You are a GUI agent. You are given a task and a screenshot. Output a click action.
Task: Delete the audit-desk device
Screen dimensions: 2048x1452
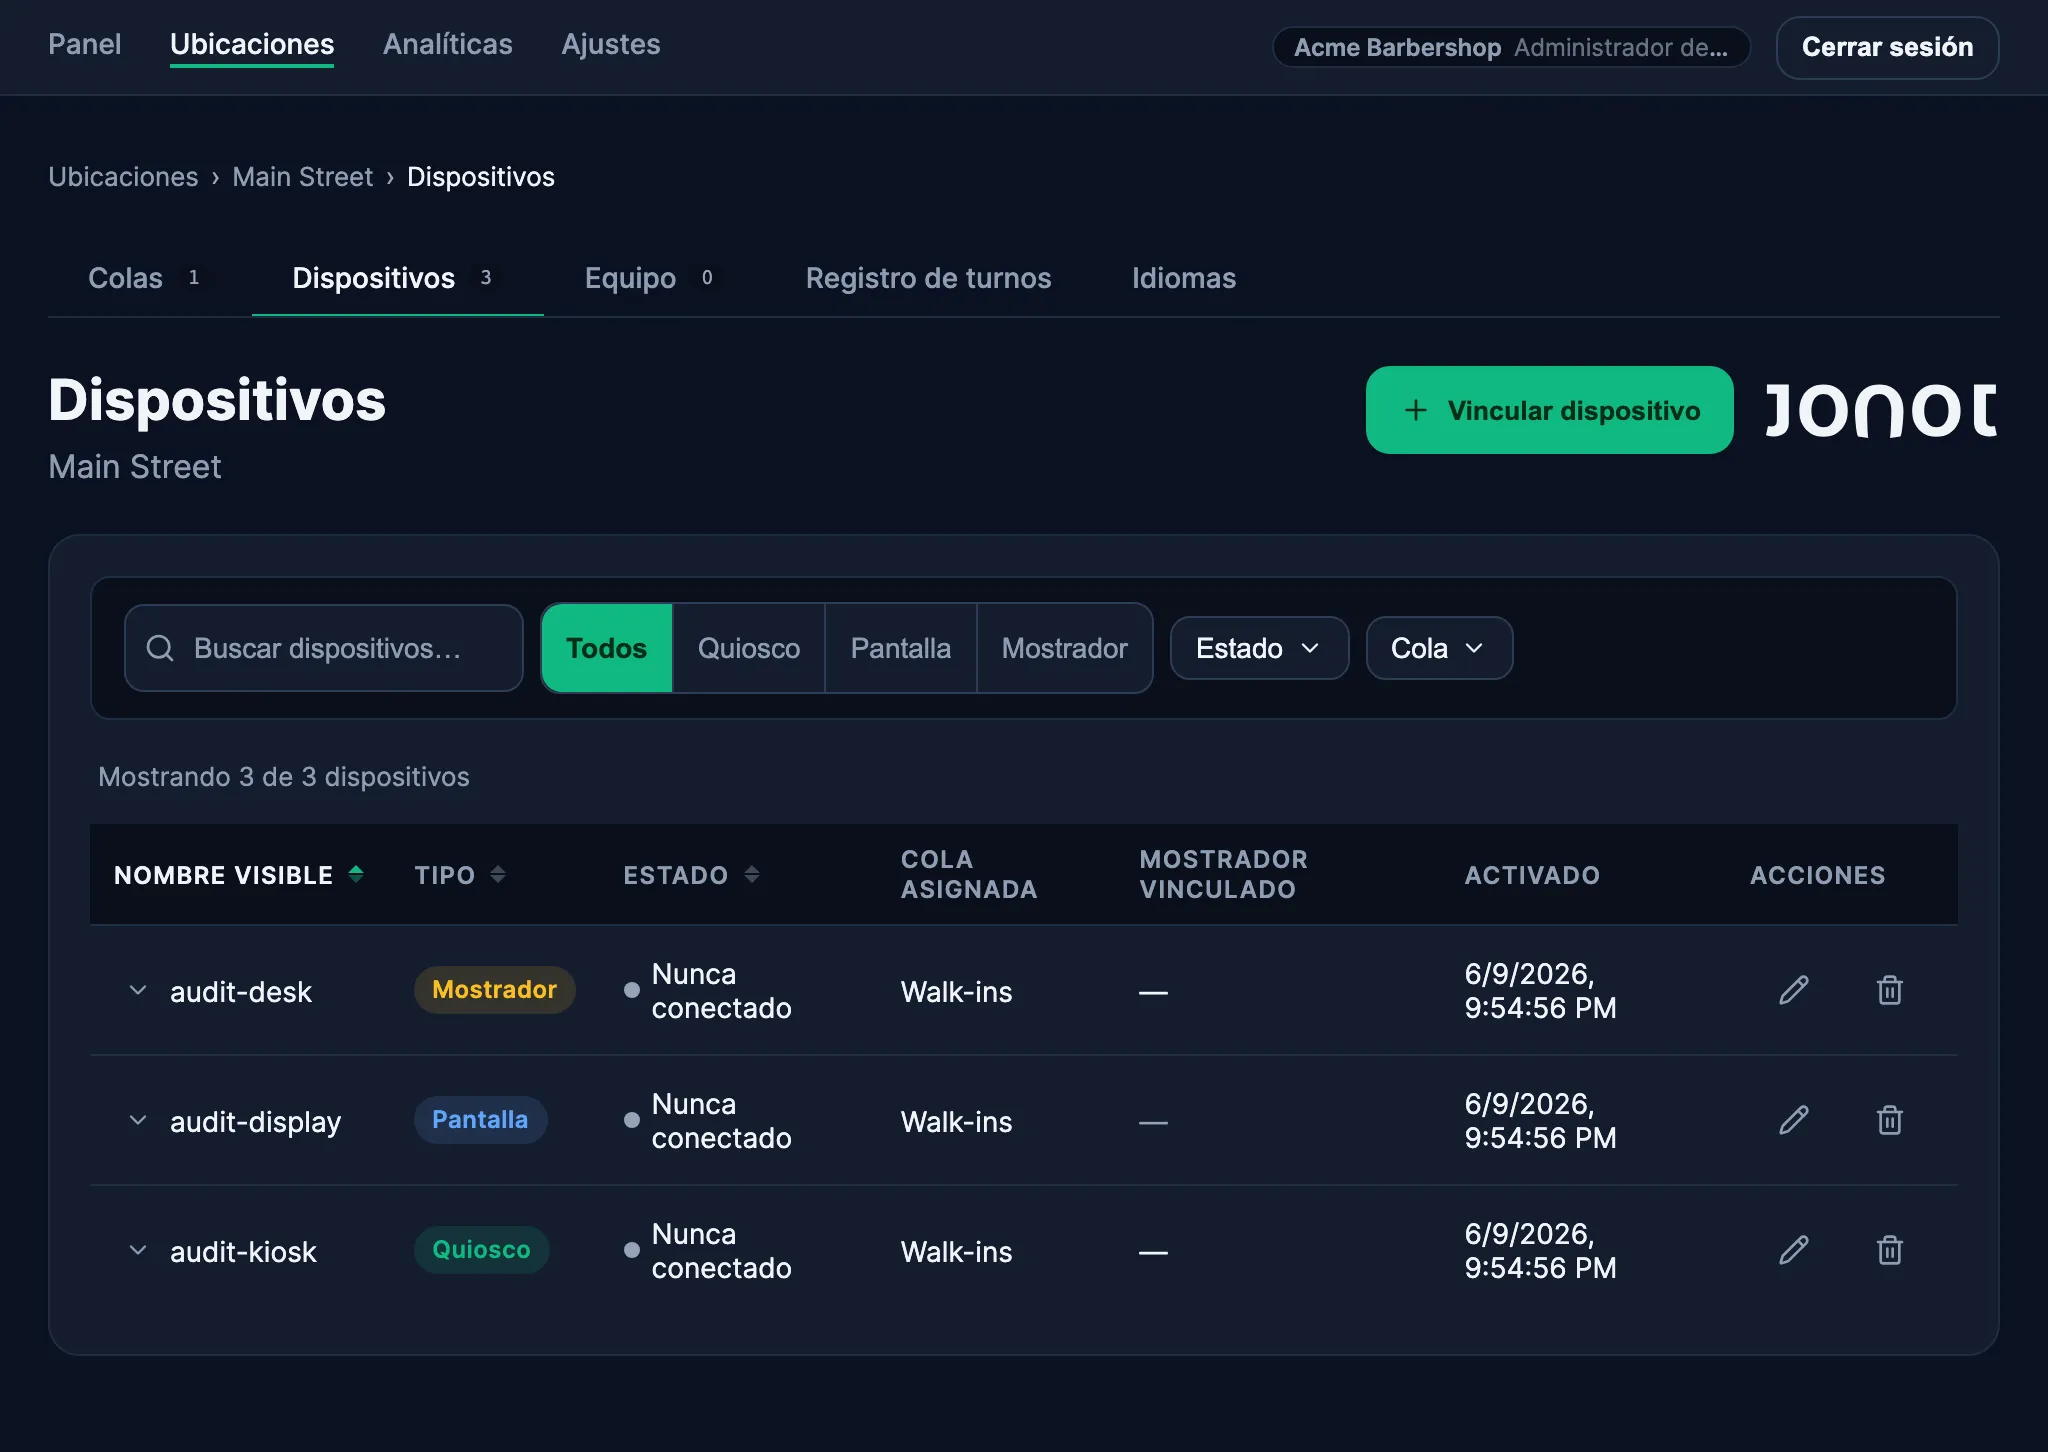tap(1889, 990)
